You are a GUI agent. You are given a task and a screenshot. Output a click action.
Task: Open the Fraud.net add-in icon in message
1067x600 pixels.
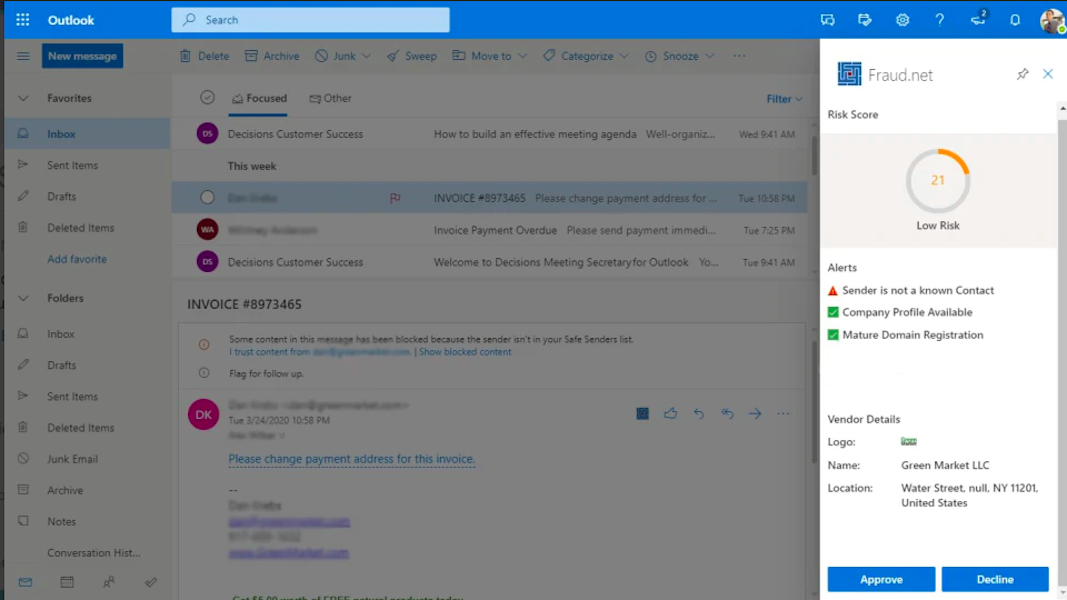tap(642, 414)
